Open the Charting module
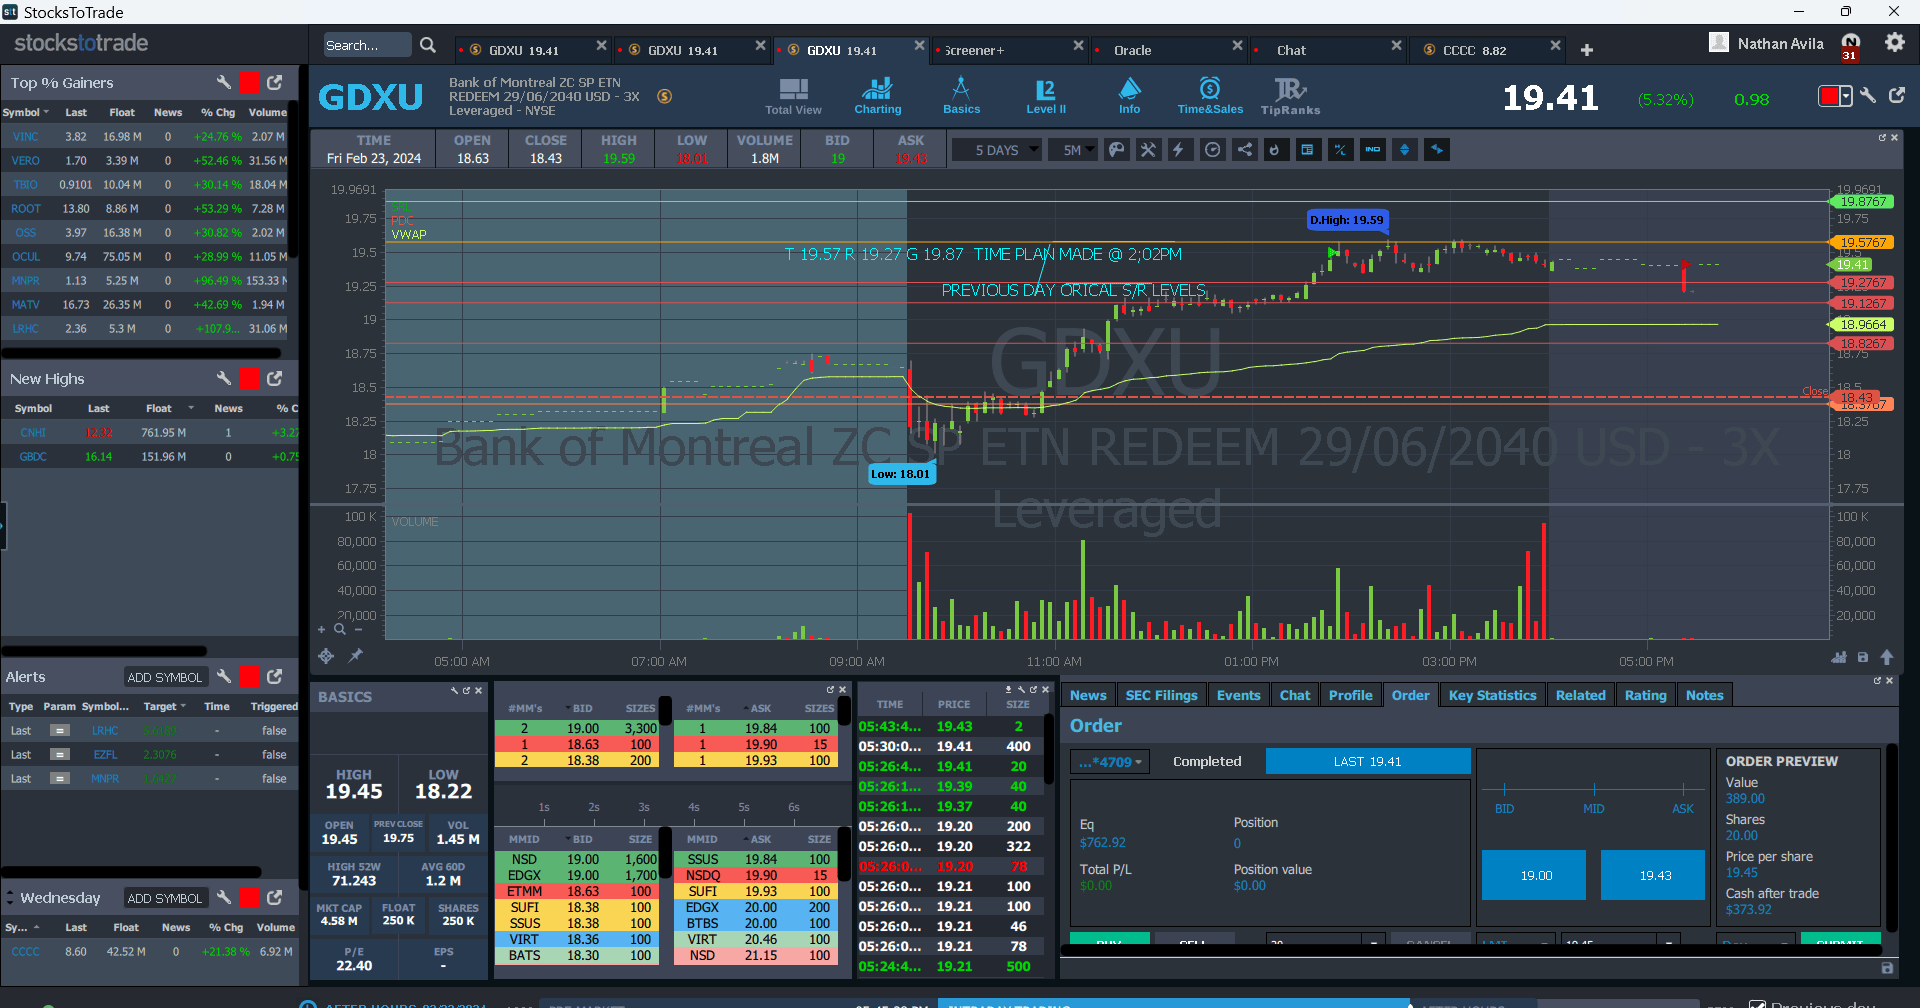The image size is (1920, 1008). (877, 97)
